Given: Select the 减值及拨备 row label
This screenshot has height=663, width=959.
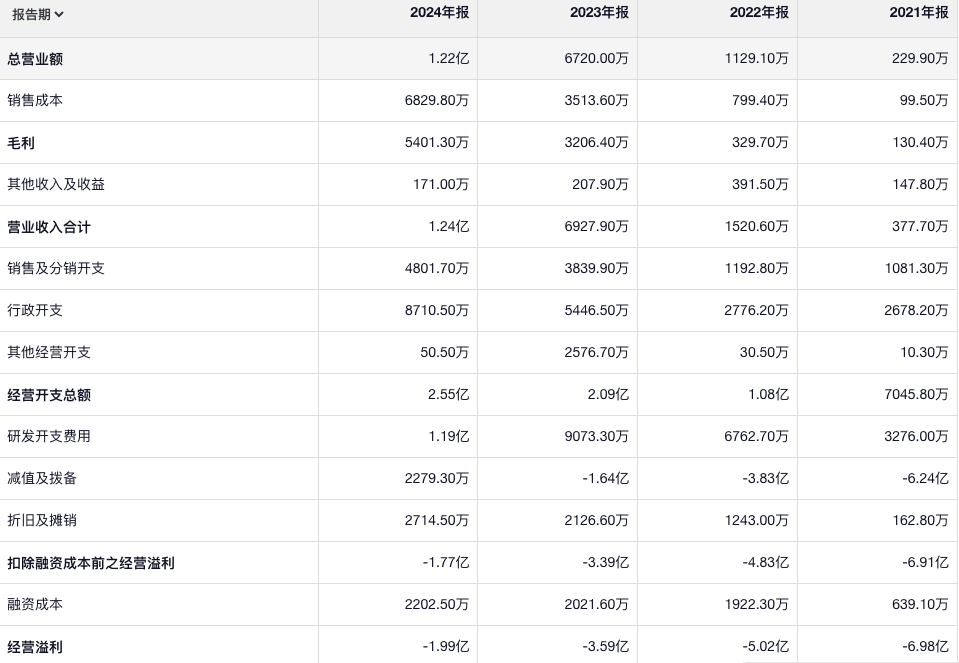Looking at the screenshot, I should [x=42, y=479].
